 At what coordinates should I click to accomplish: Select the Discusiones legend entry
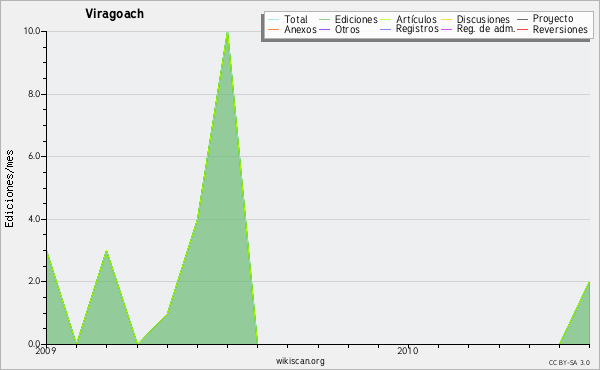click(x=483, y=19)
